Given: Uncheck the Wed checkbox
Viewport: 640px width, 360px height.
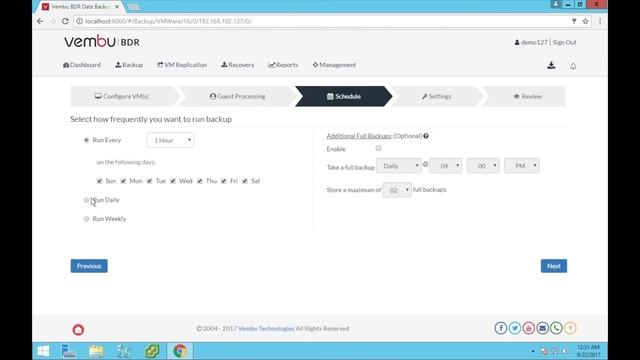Looking at the screenshot, I should point(173,181).
